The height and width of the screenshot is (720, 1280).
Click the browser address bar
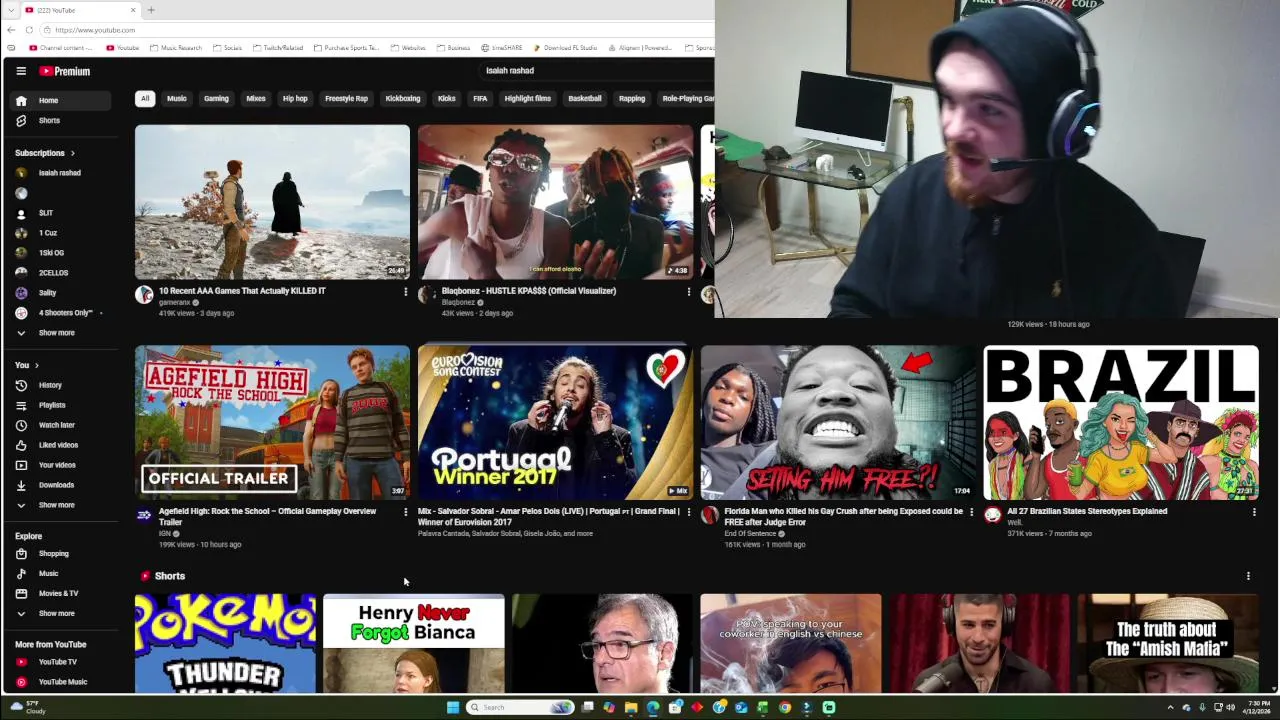point(380,30)
